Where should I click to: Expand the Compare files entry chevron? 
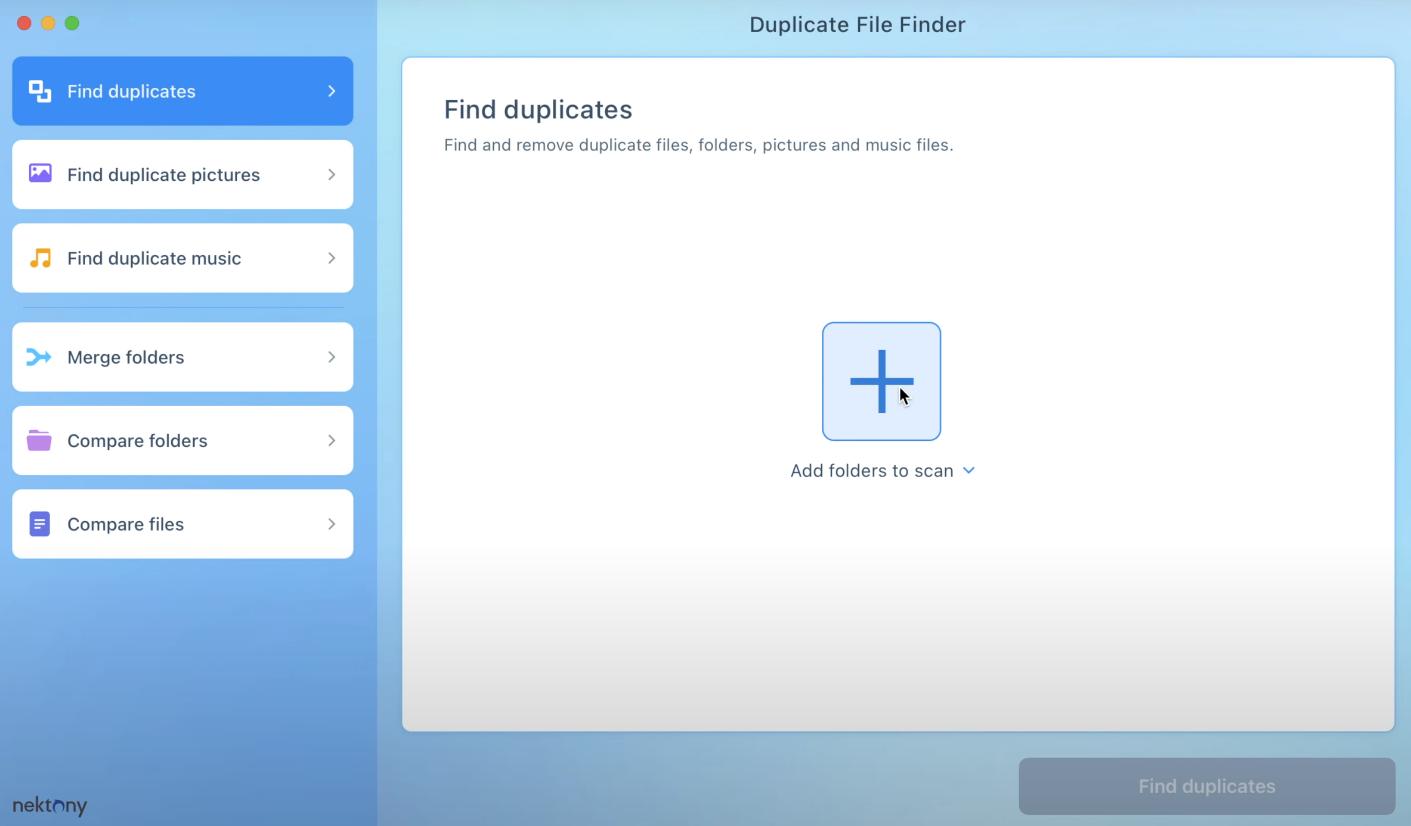(332, 523)
